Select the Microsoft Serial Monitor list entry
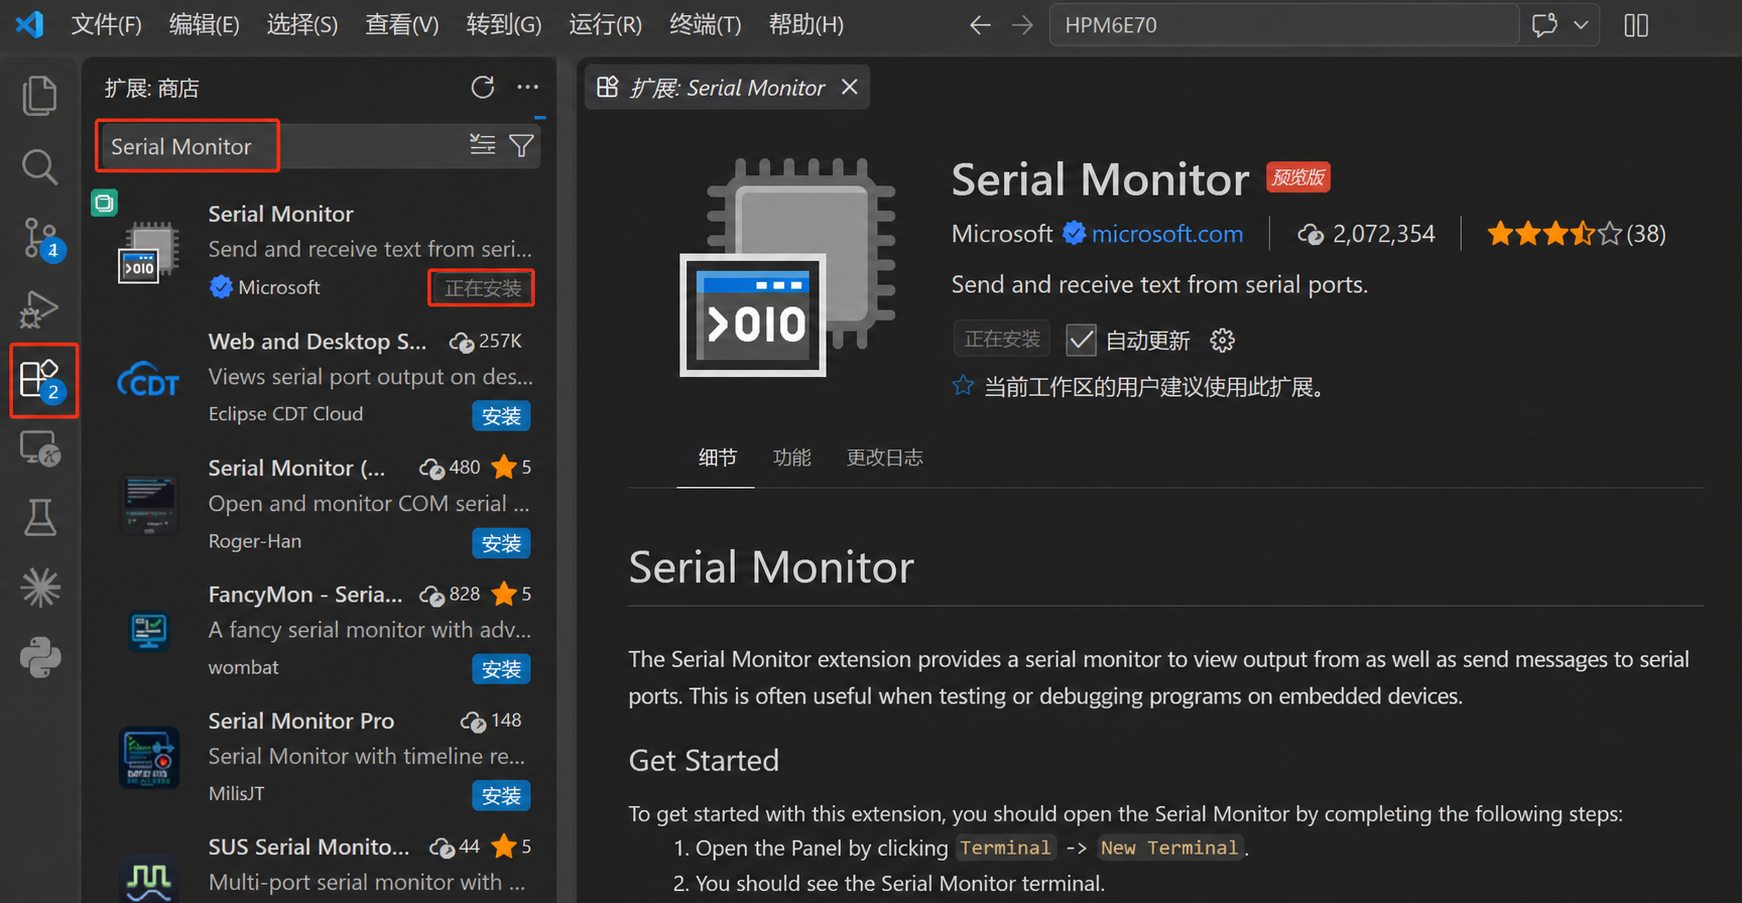Screen dimensions: 1742x903 [320, 250]
